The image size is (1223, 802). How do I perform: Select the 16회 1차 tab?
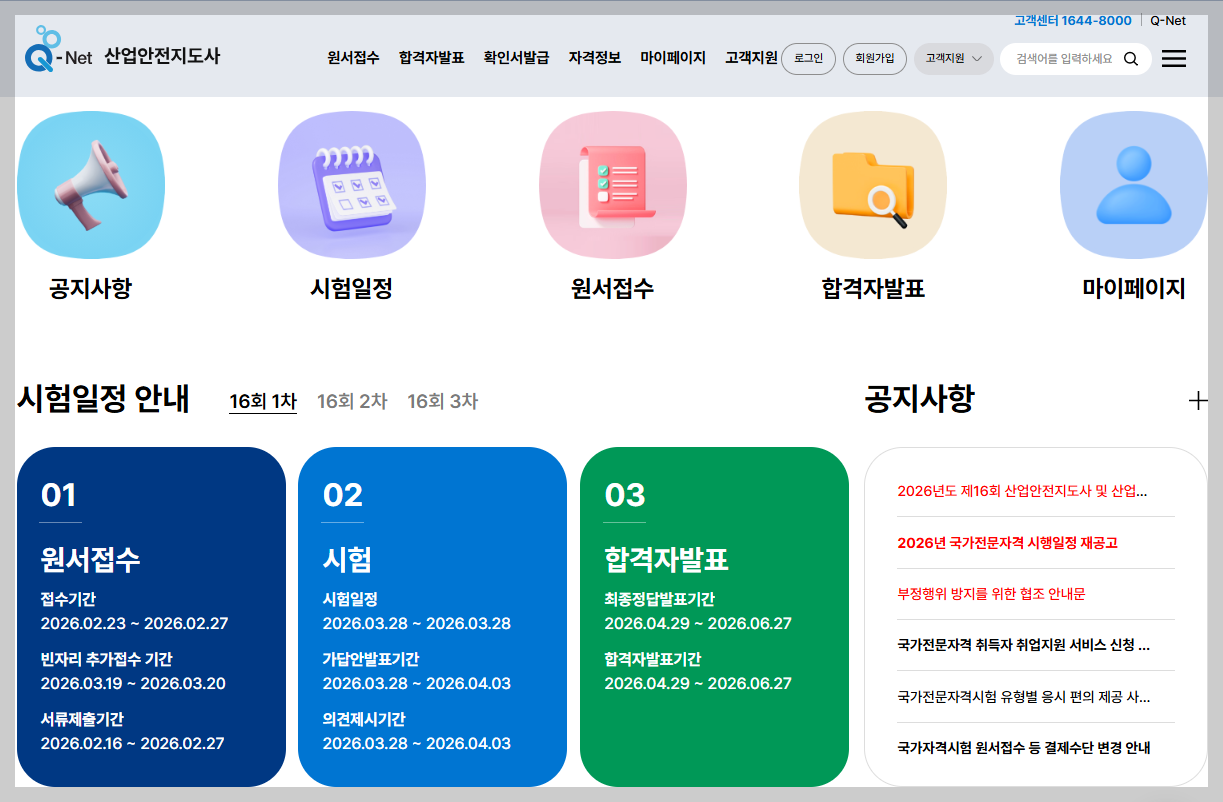tap(262, 398)
